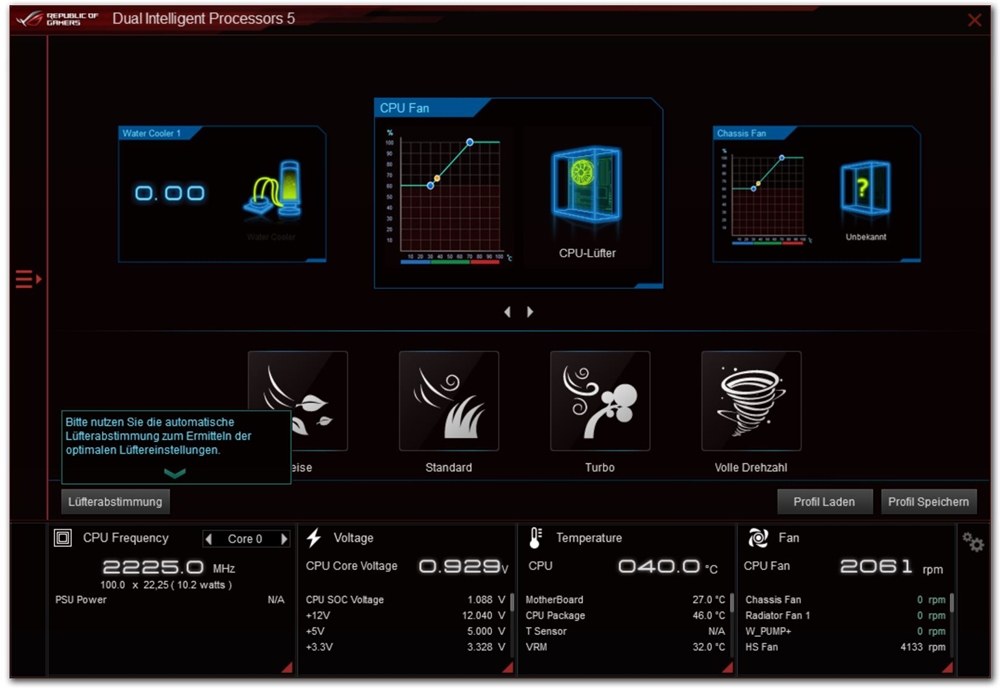Click the Voltage lightning bolt icon
The height and width of the screenshot is (688, 1000).
coord(314,538)
